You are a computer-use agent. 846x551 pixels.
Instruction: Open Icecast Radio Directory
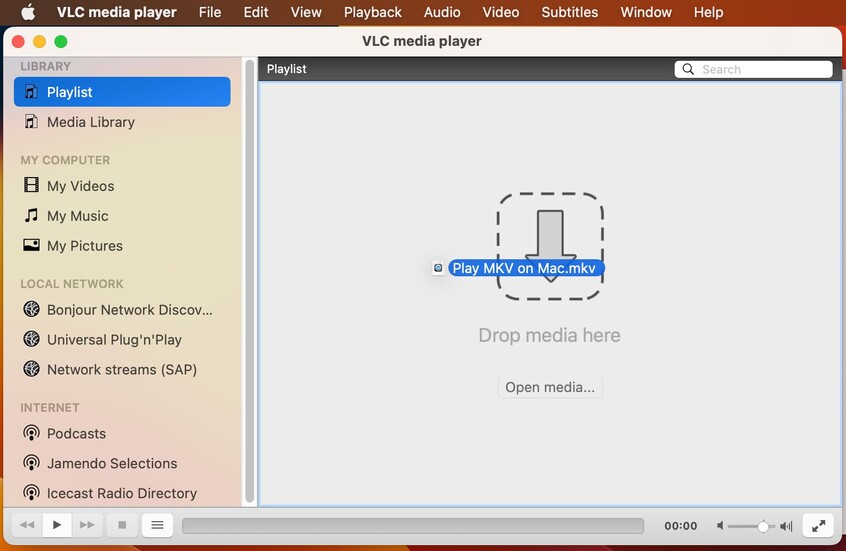coord(121,493)
